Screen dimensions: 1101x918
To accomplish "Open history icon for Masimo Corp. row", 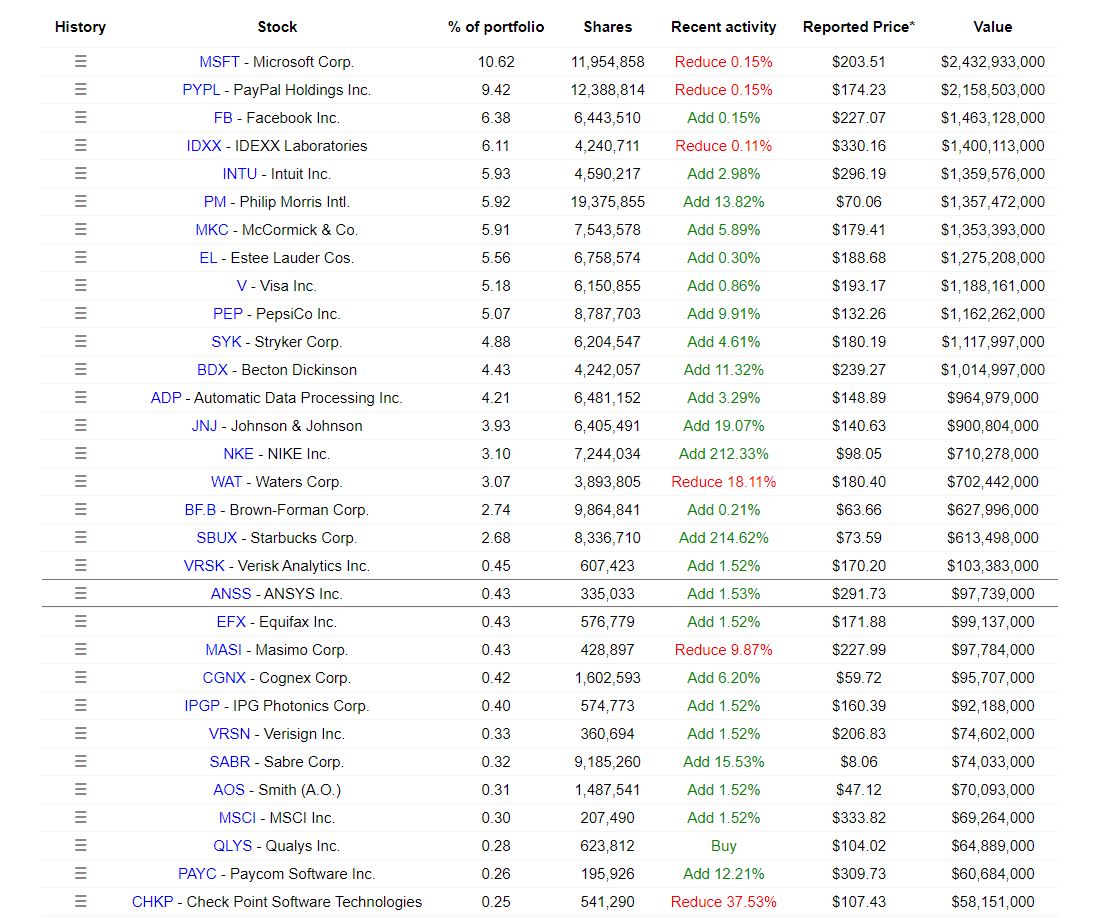I will pos(81,650).
